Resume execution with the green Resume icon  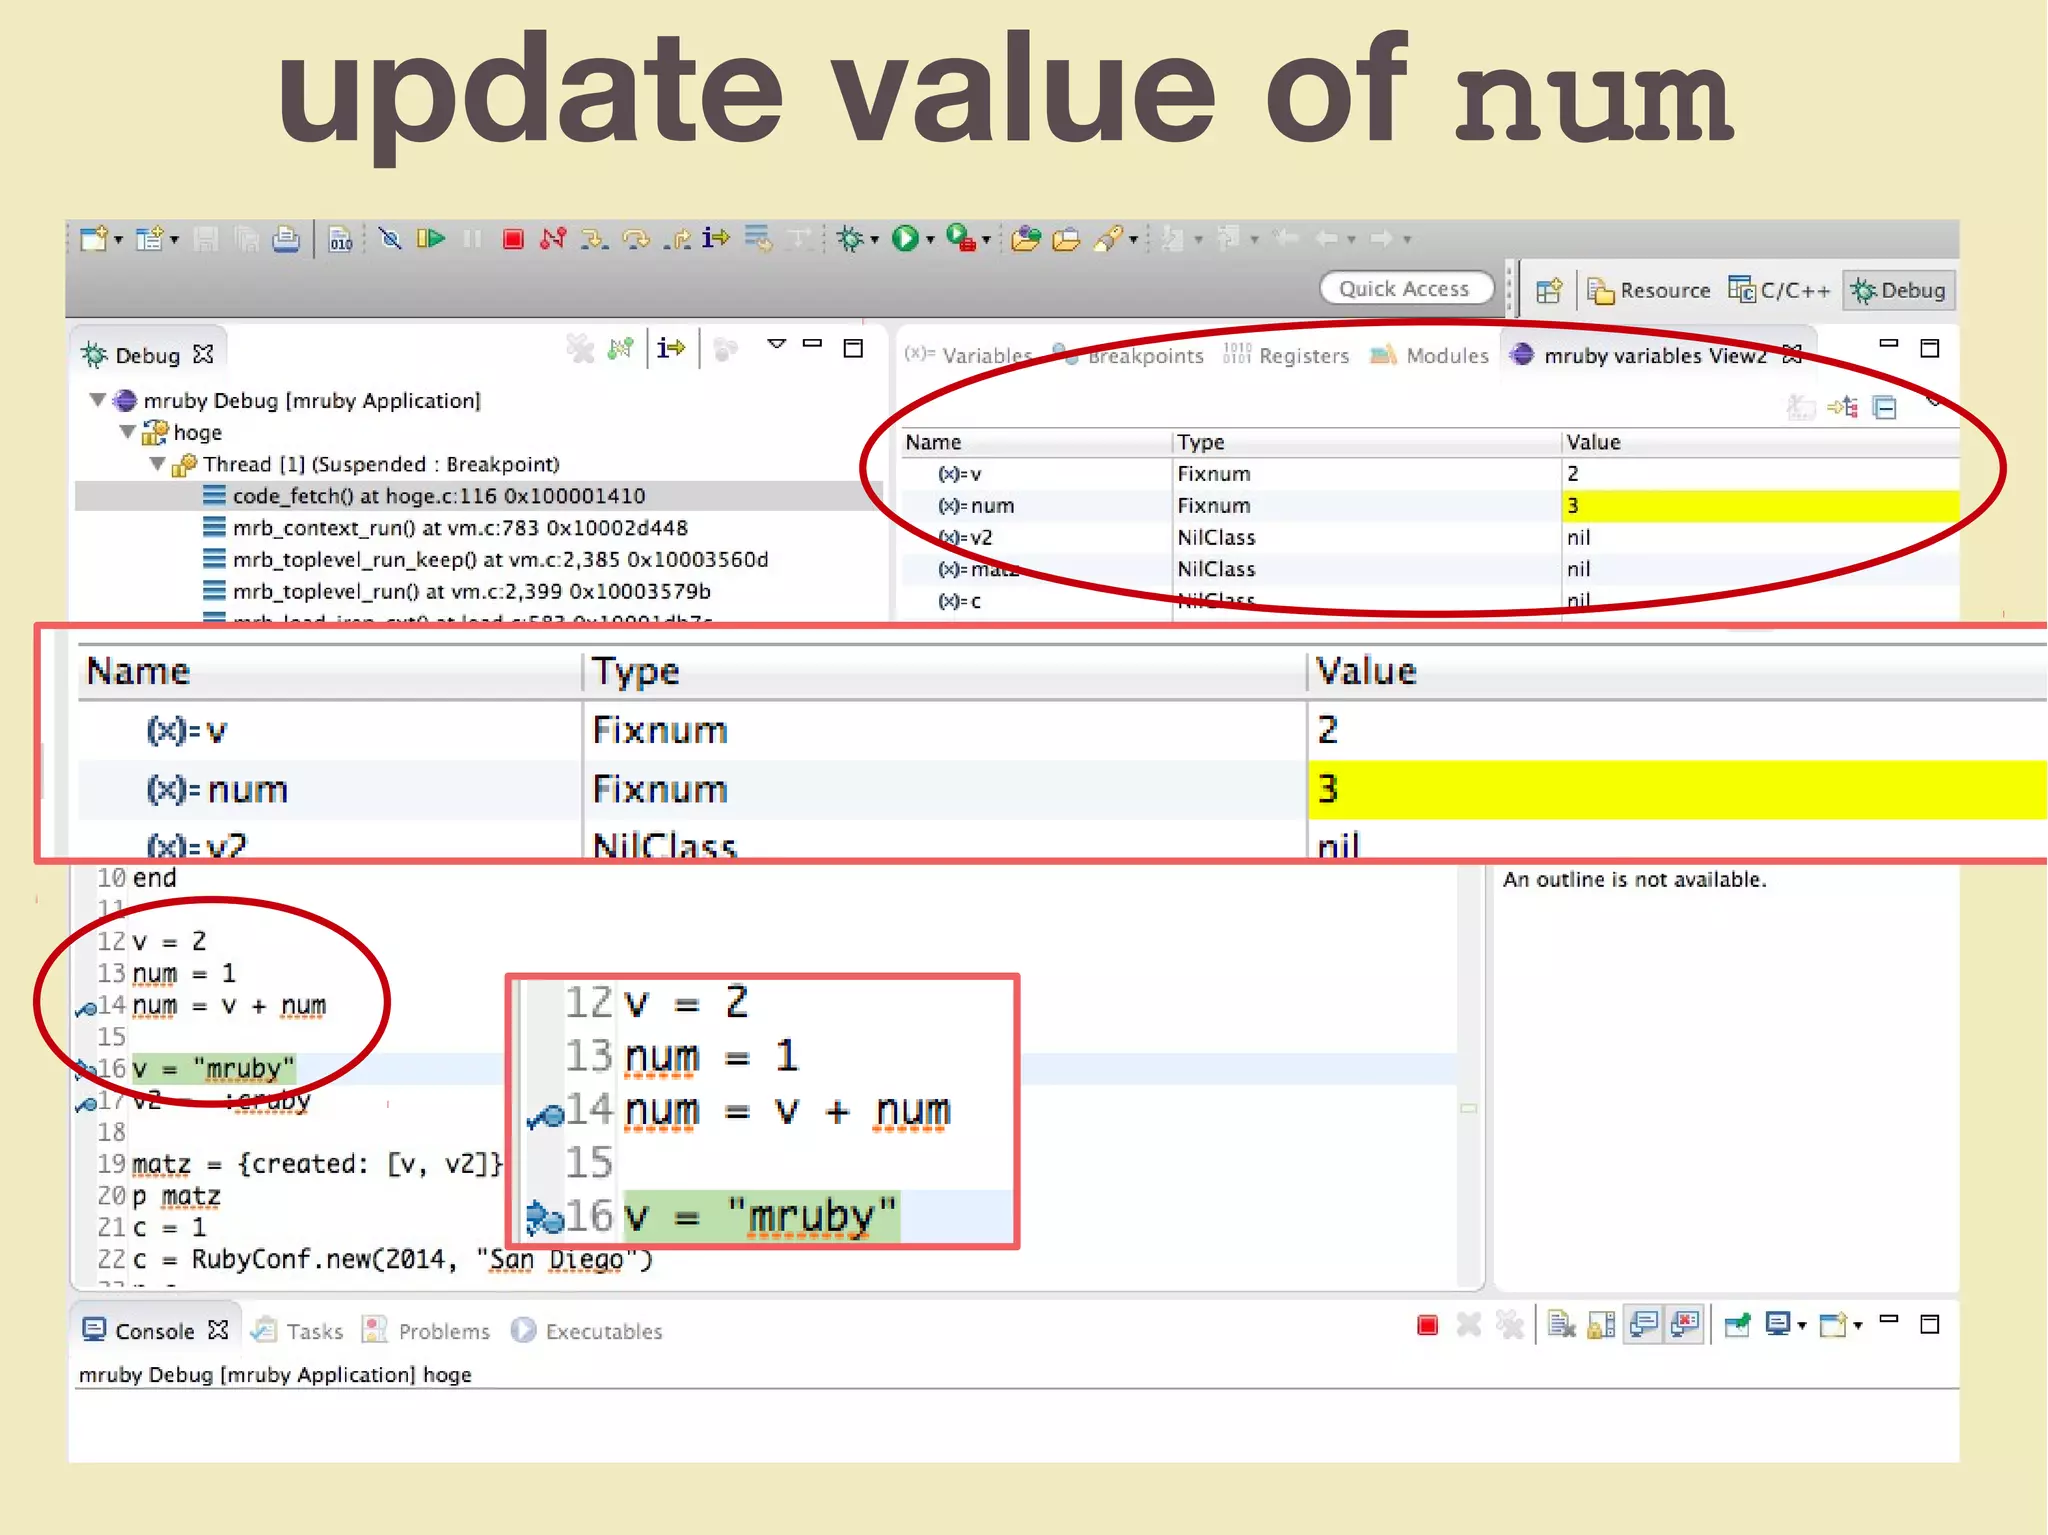(x=431, y=239)
